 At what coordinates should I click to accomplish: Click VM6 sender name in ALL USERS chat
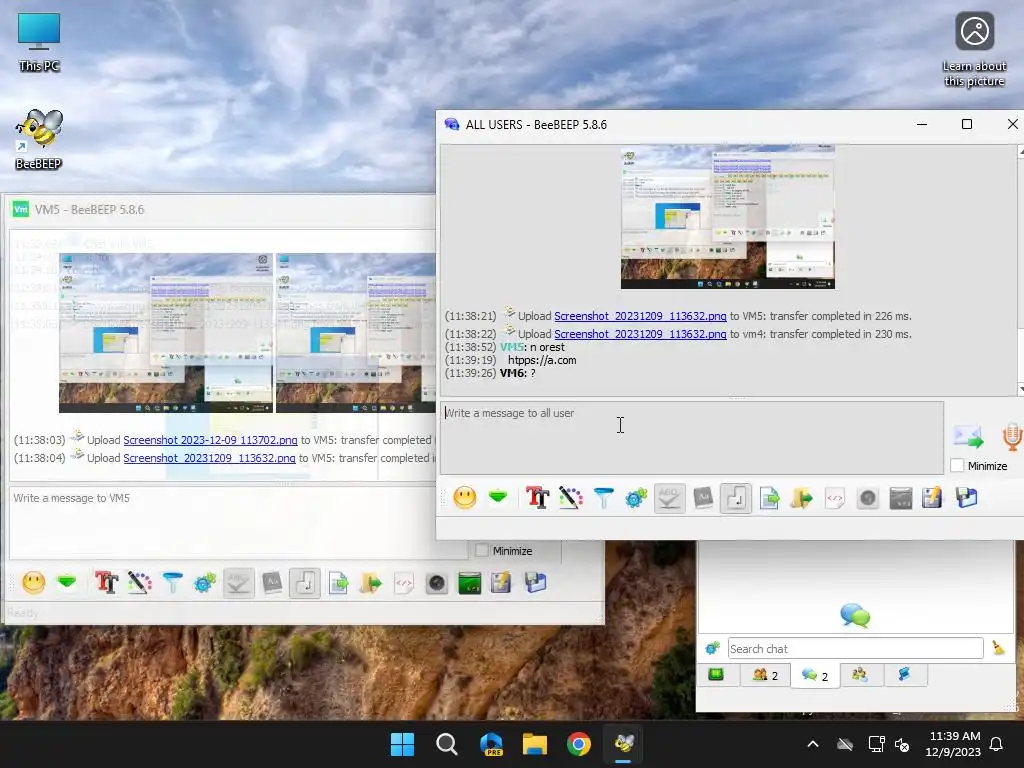(513, 374)
